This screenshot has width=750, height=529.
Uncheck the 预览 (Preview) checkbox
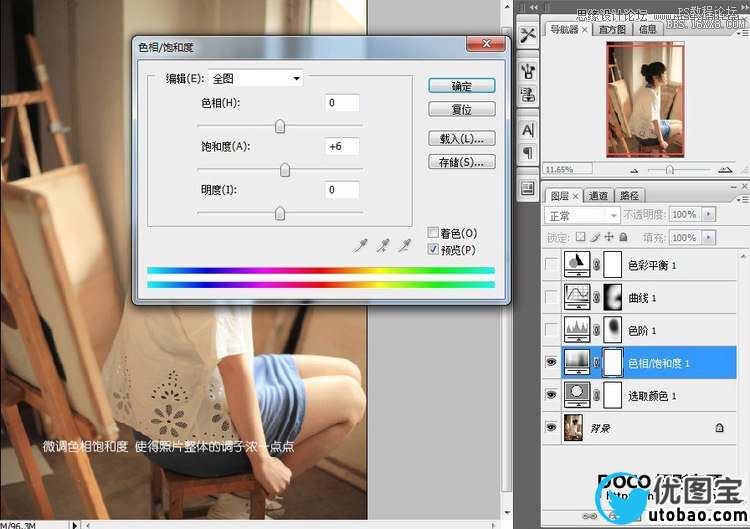tap(433, 249)
